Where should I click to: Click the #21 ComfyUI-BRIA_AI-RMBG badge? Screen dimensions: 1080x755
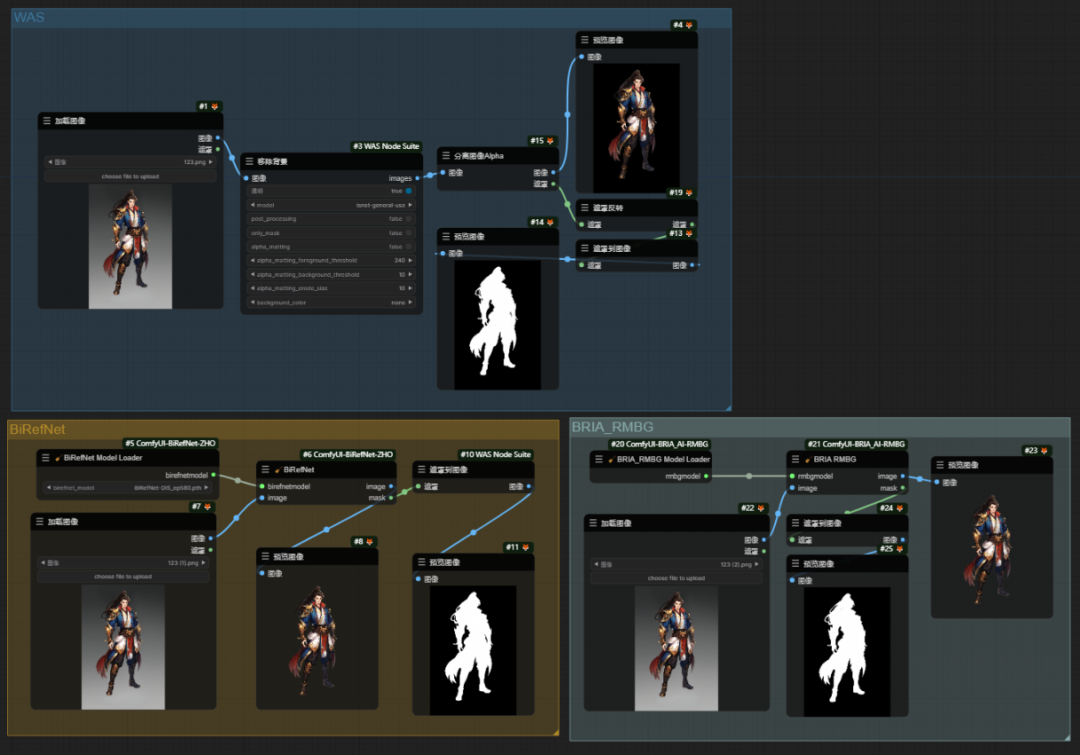[856, 444]
